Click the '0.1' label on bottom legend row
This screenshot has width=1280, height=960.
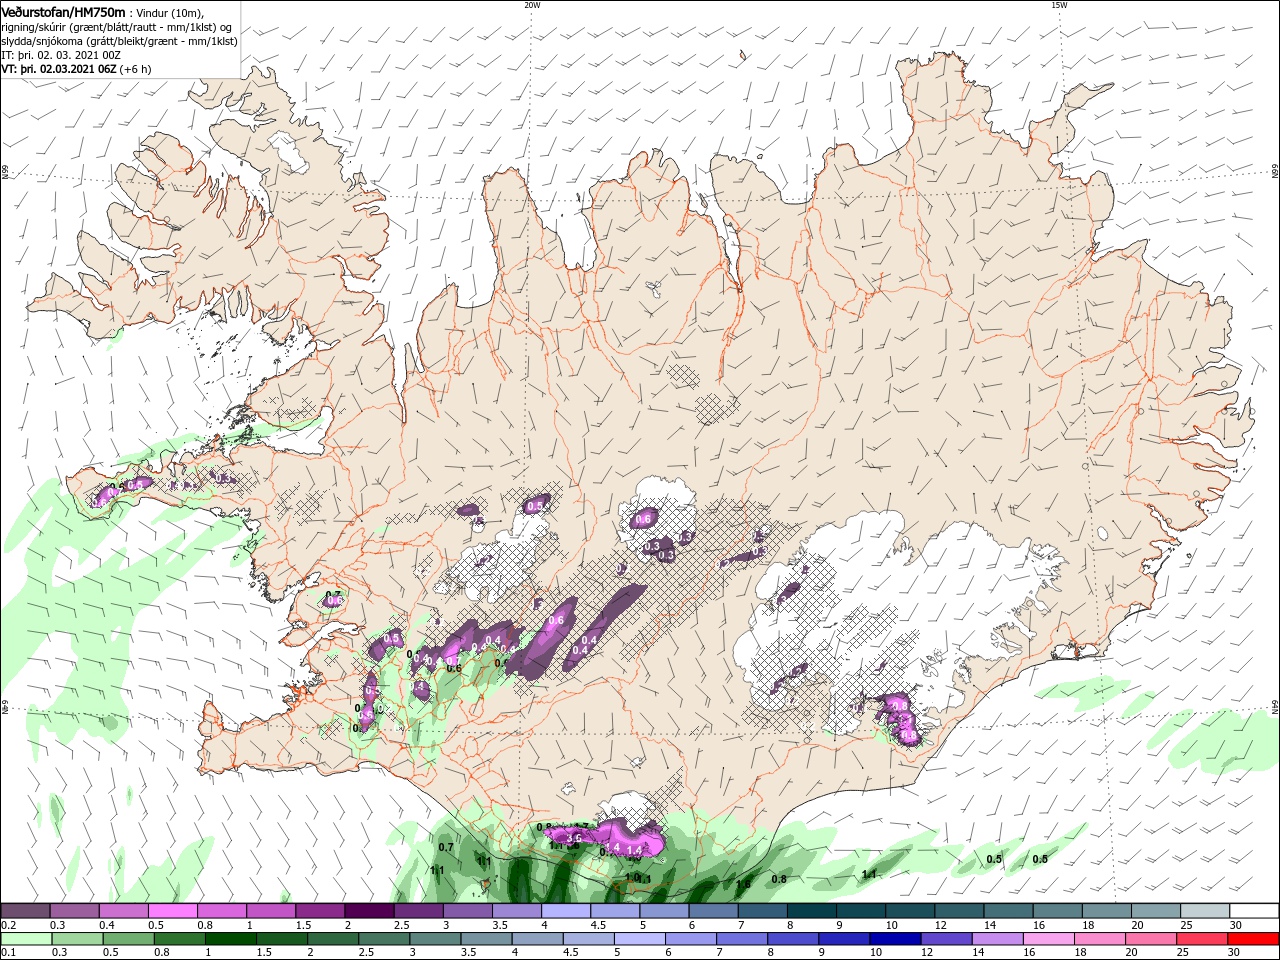[x=8, y=953]
